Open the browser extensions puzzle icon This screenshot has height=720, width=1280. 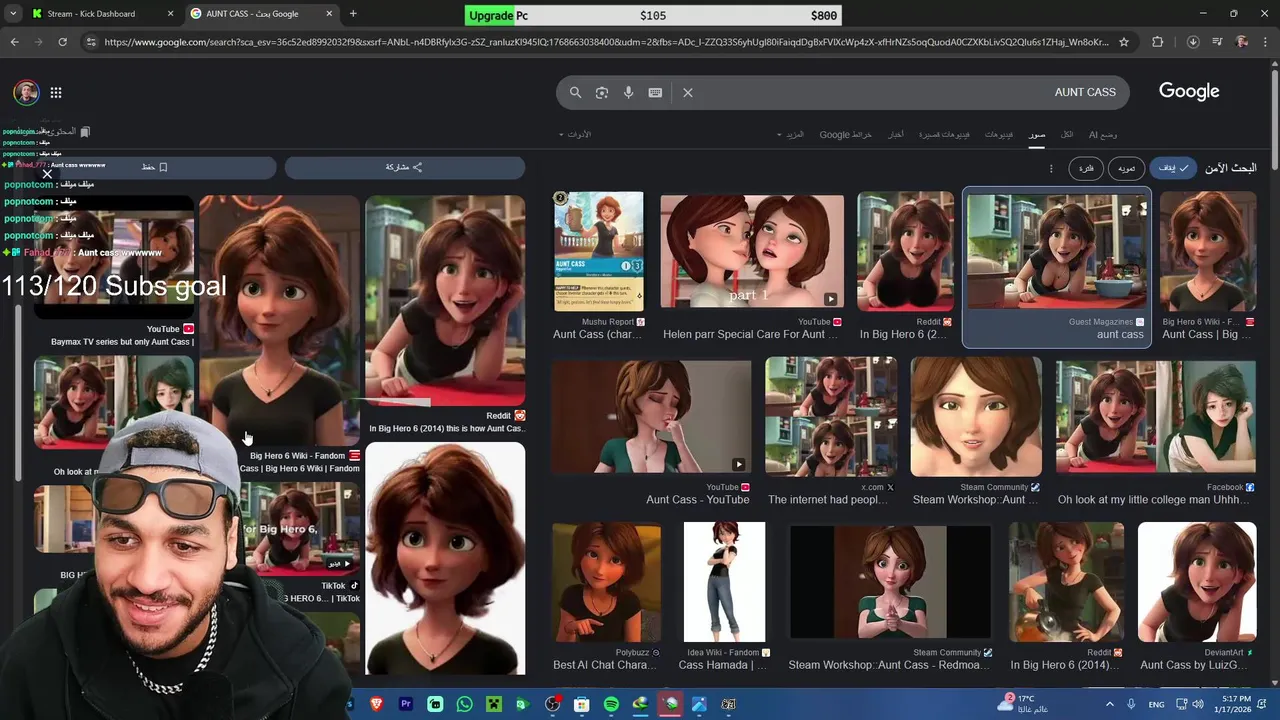tap(1158, 42)
